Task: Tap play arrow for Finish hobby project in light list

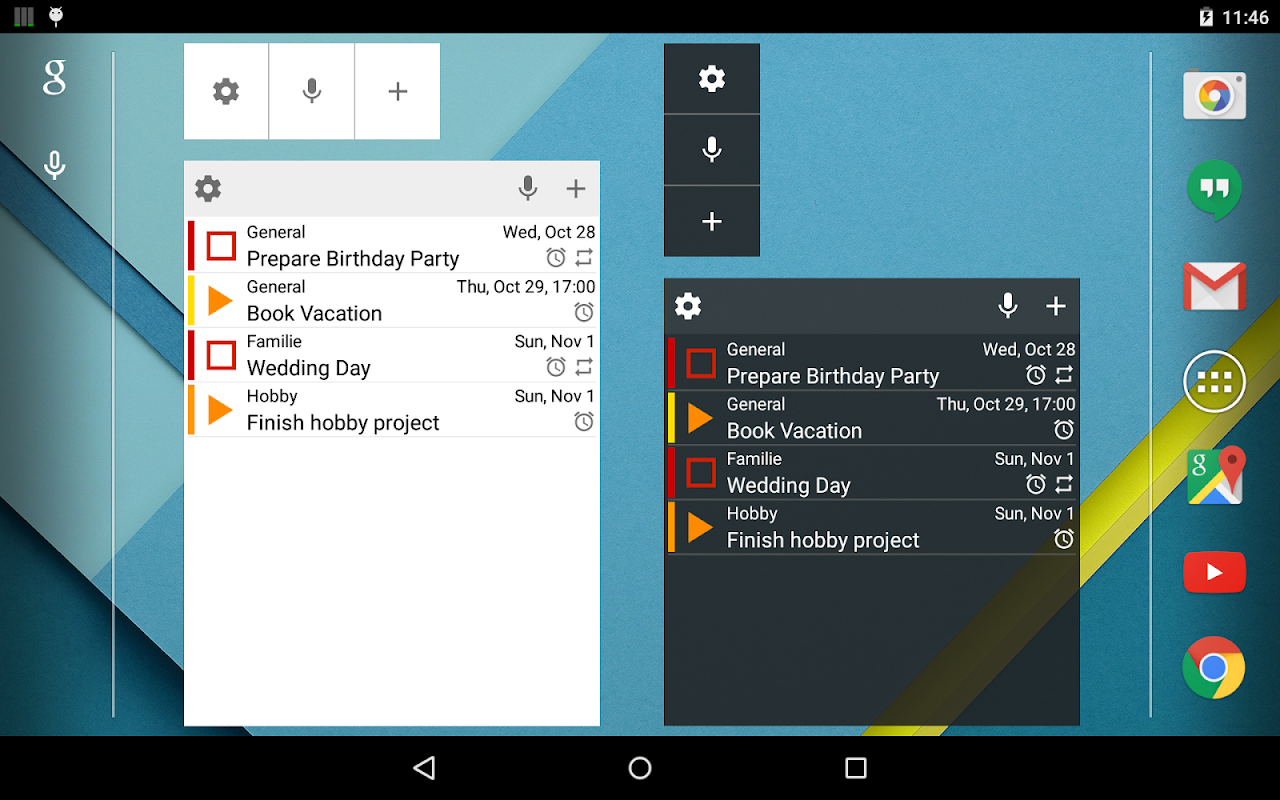Action: [220, 410]
